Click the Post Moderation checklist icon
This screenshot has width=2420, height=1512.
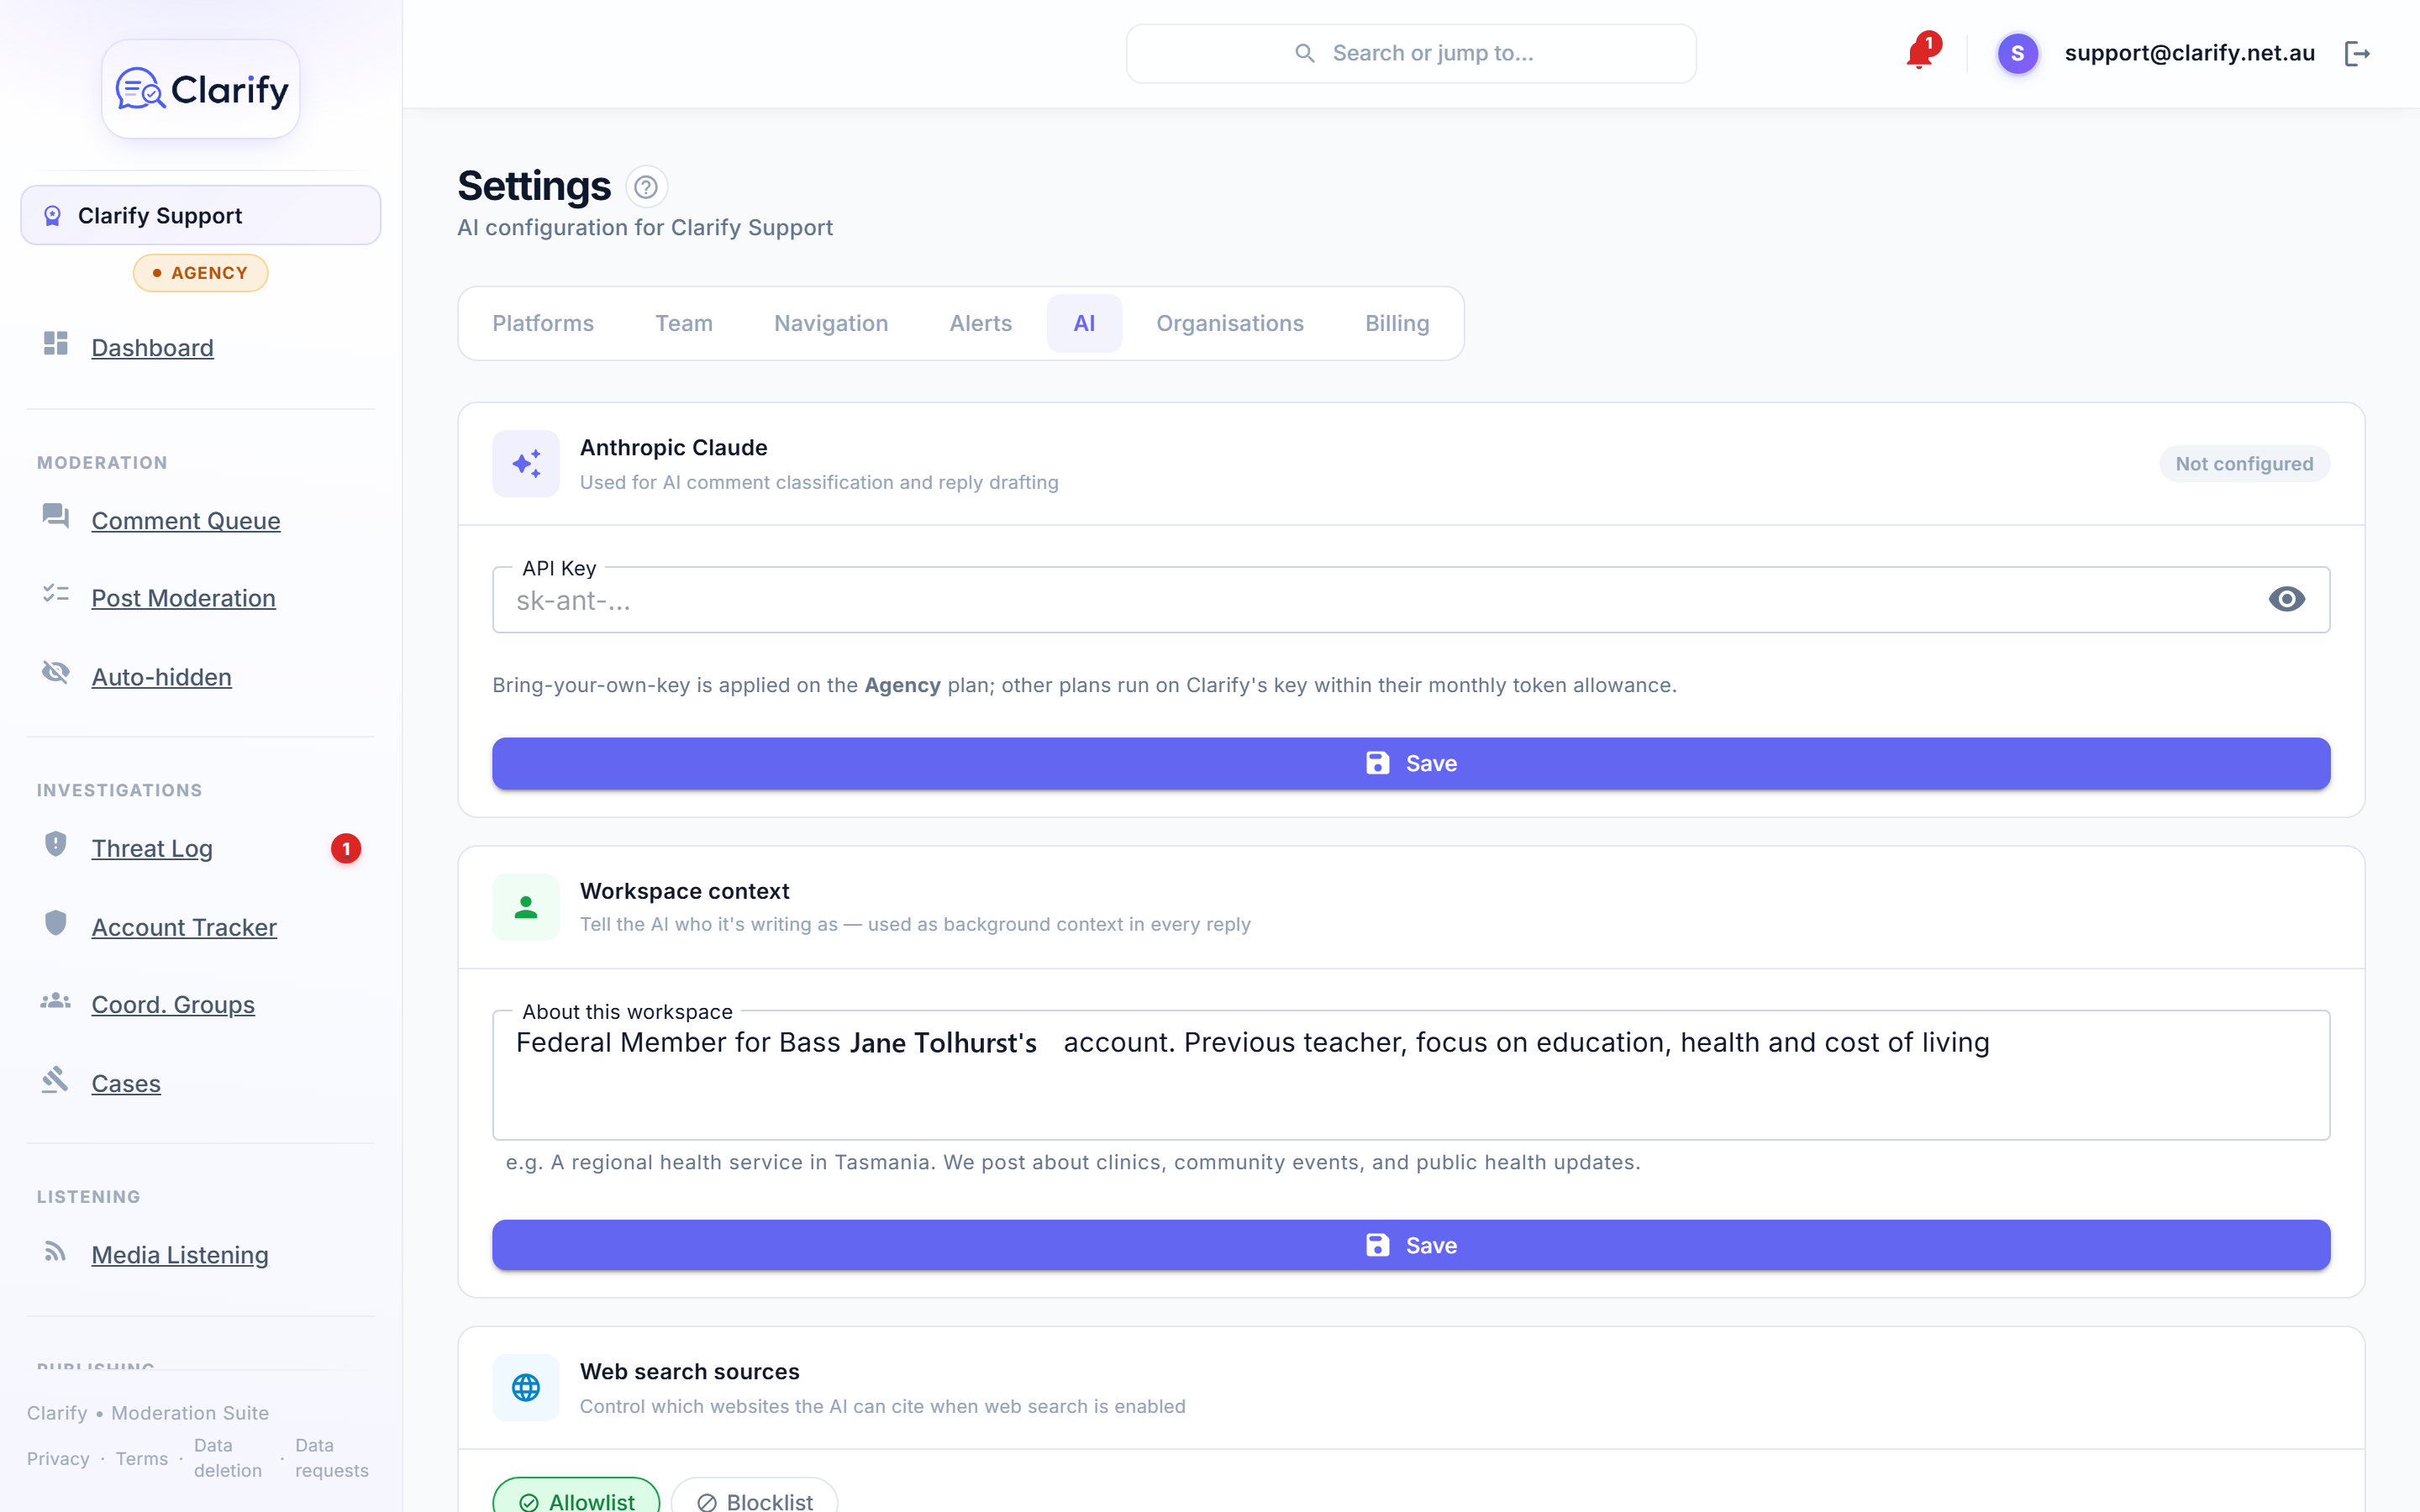point(56,594)
